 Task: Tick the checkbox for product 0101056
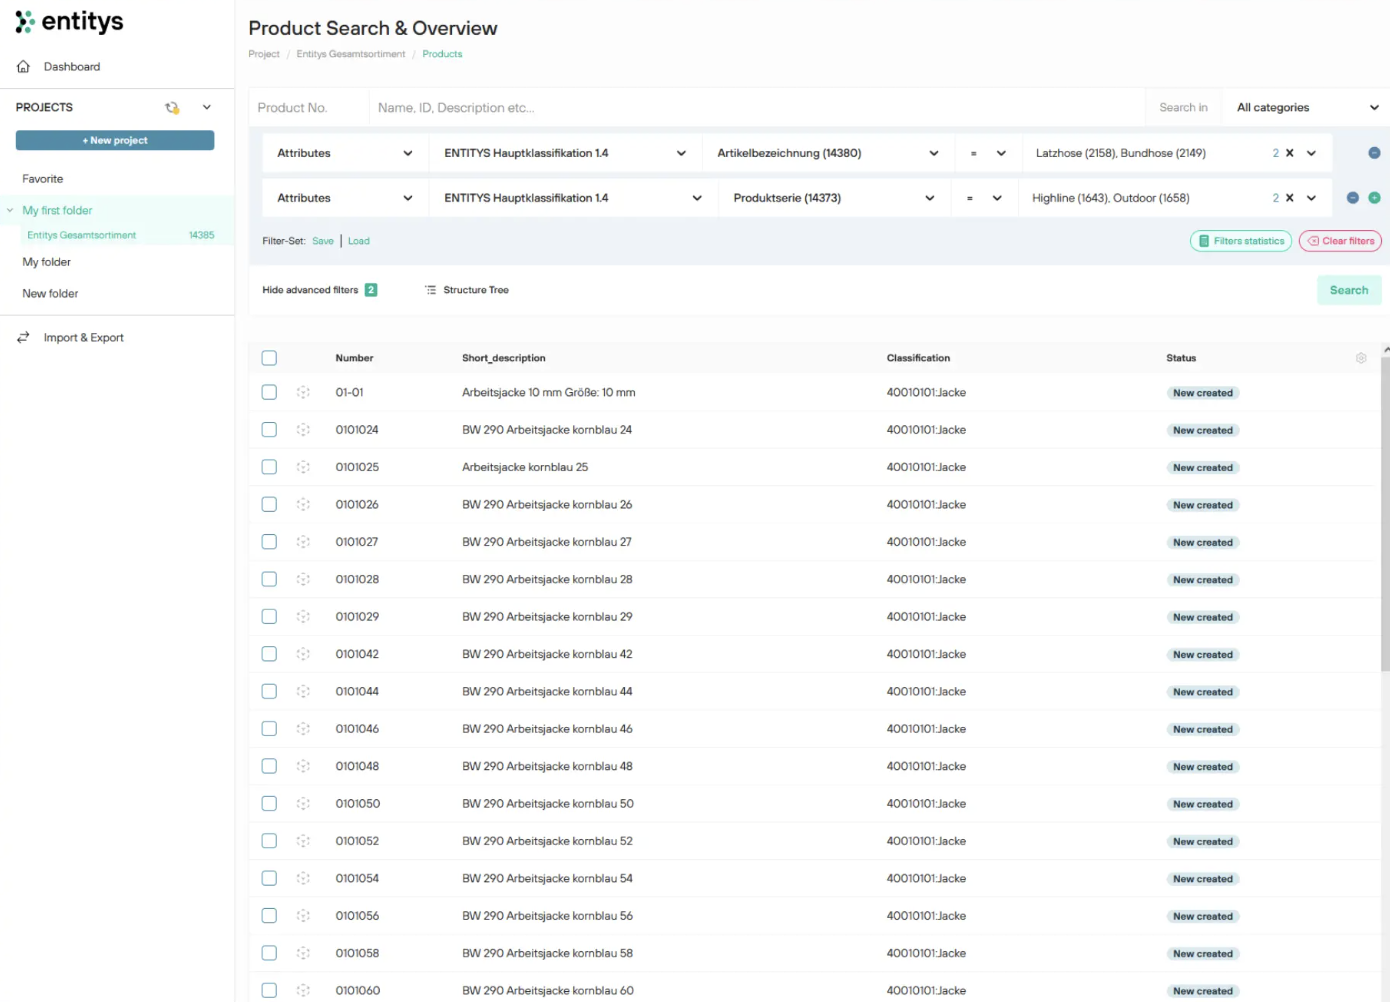(269, 915)
